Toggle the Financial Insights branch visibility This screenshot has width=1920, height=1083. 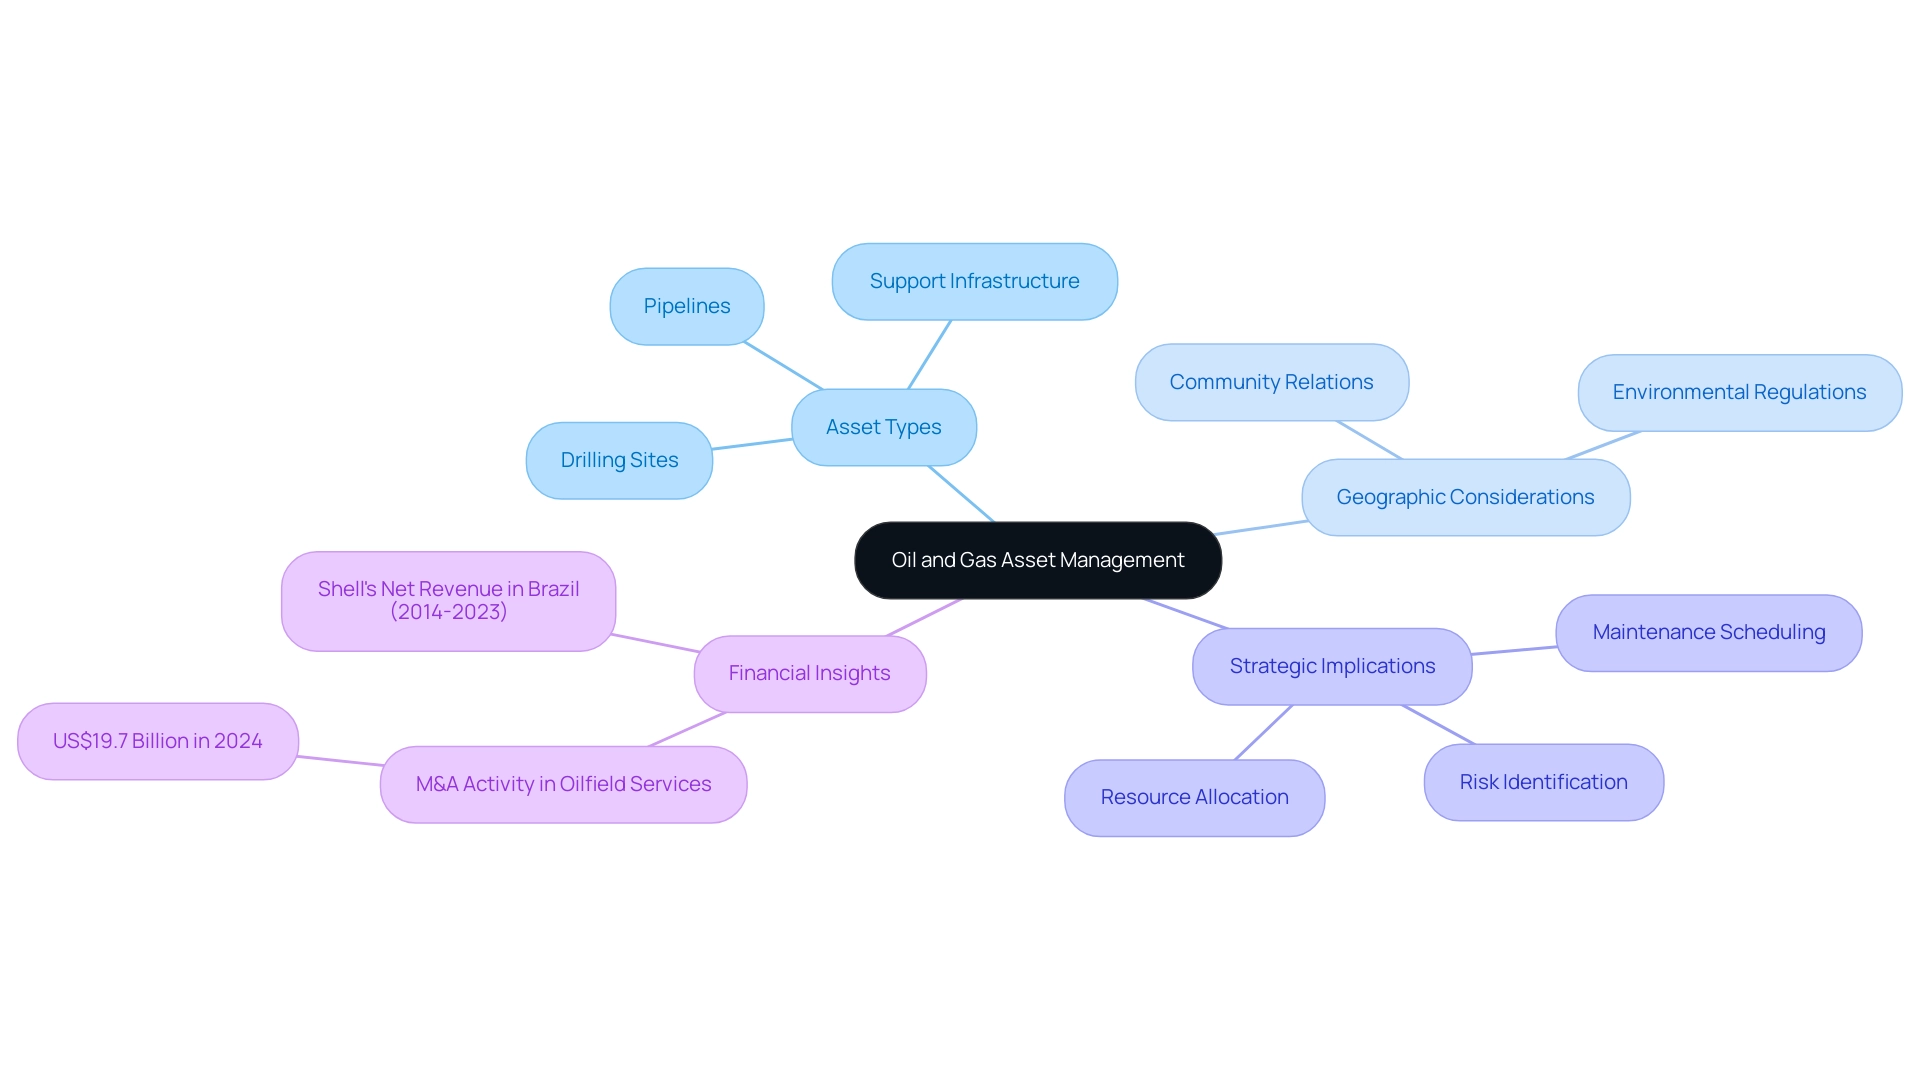[x=812, y=671]
